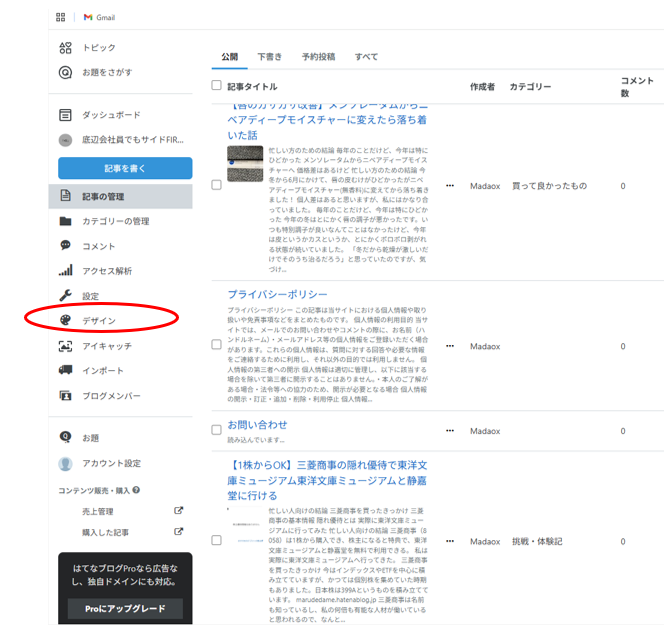Viewport: 670px width, 634px height.
Task: Open トピック from the sidebar
Action: click(x=99, y=48)
